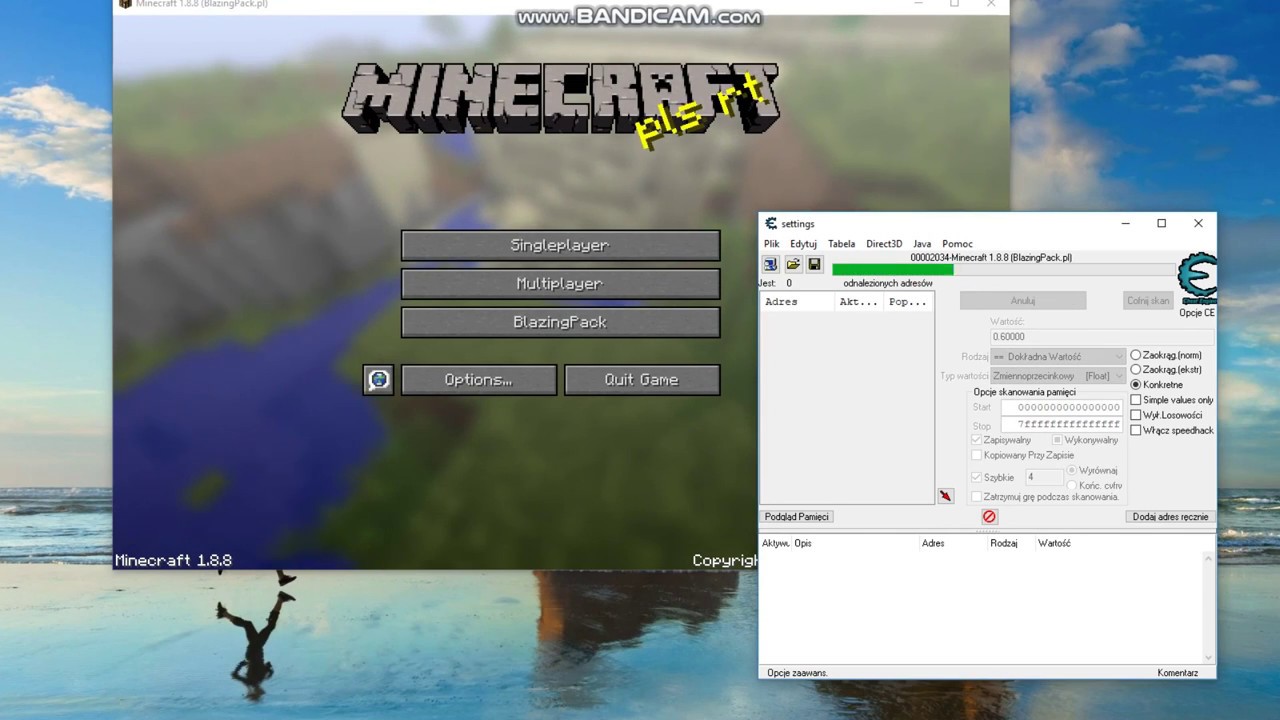Image resolution: width=1280 pixels, height=720 pixels.
Task: Open the Pomoc menu
Action: tap(957, 244)
